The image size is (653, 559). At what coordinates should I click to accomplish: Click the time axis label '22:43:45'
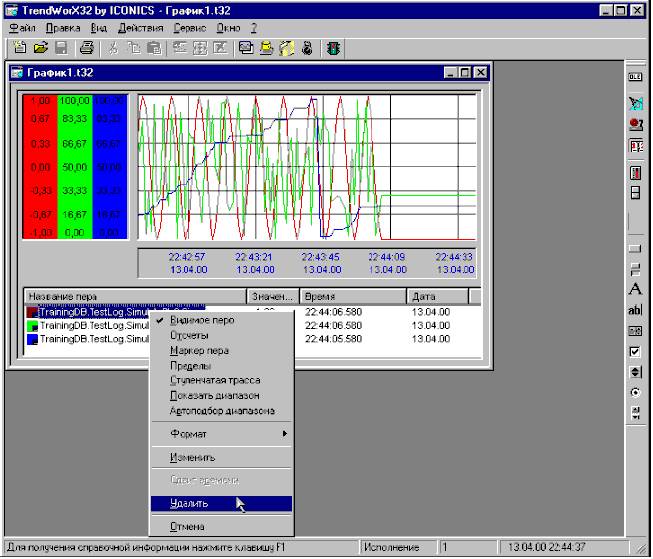coord(321,257)
